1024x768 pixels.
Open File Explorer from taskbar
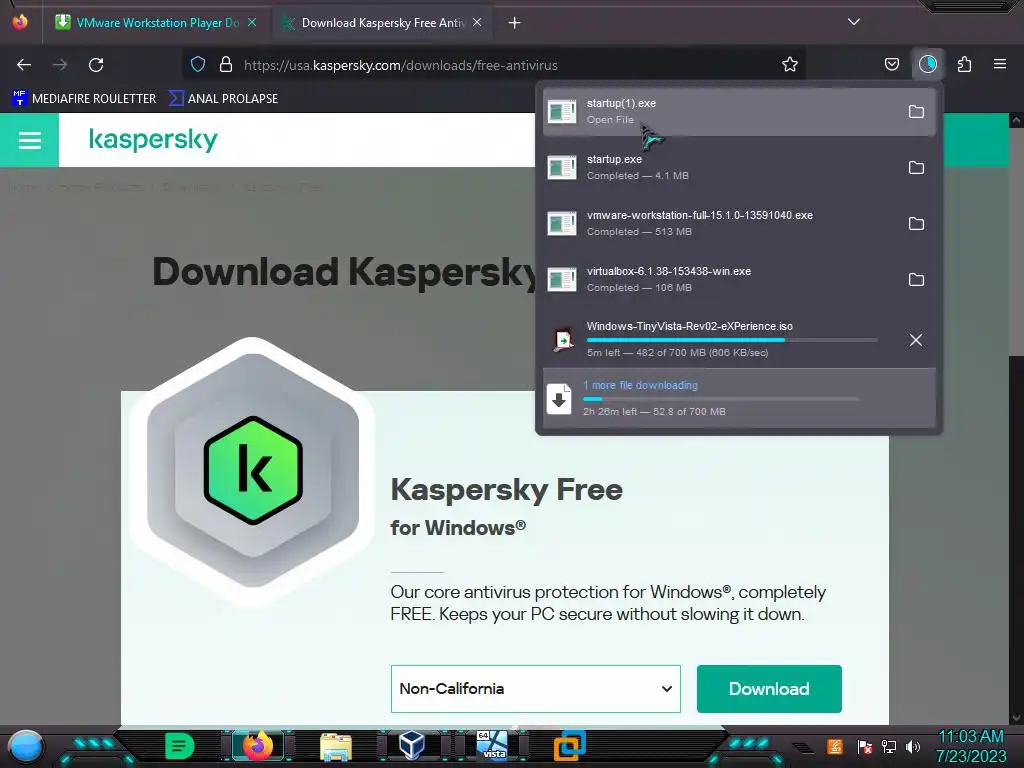pyautogui.click(x=336, y=746)
